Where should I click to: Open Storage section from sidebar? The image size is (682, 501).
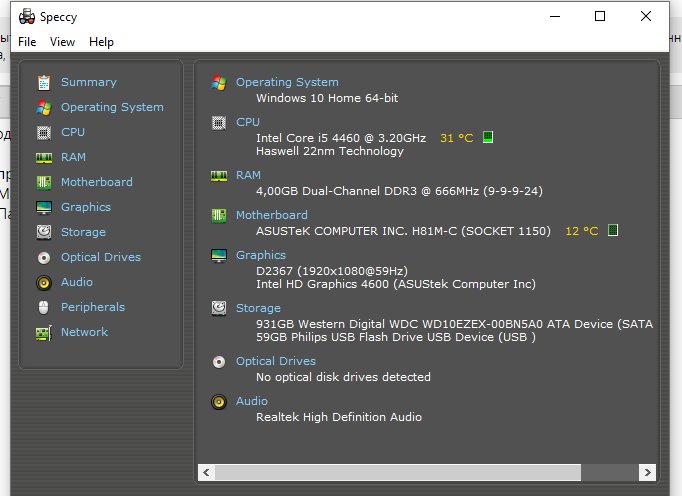click(83, 232)
